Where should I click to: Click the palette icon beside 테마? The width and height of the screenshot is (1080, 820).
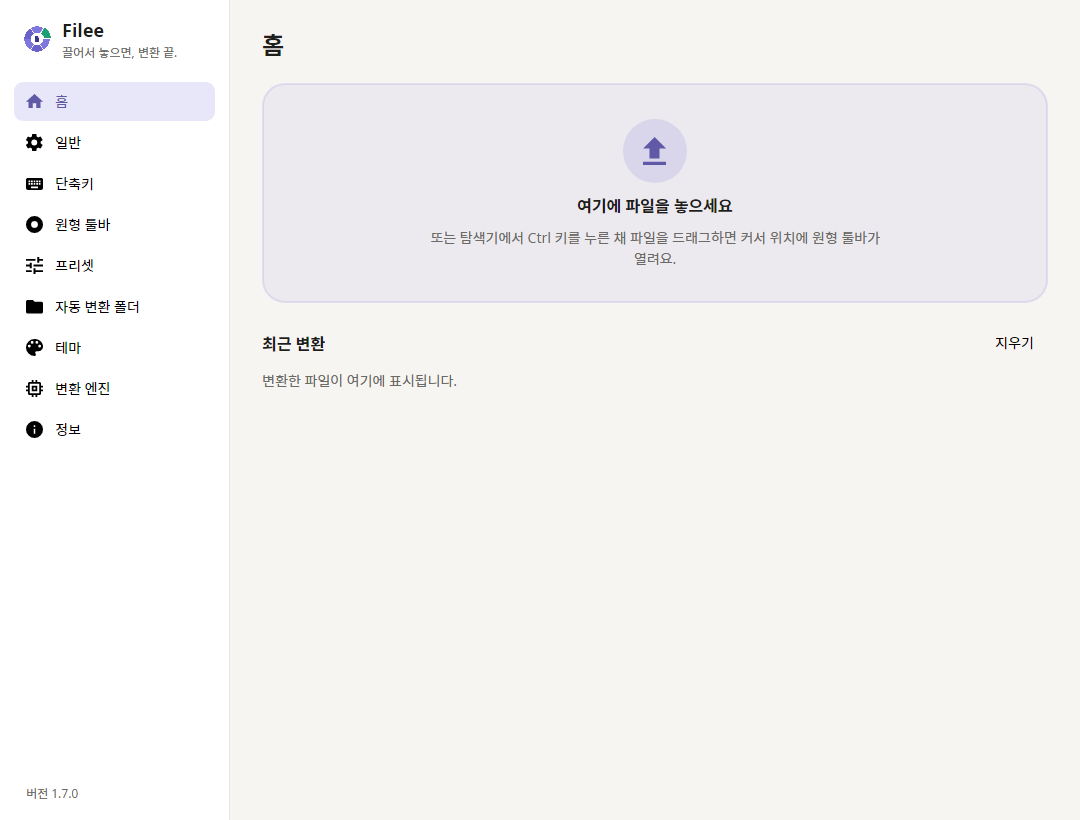34,348
